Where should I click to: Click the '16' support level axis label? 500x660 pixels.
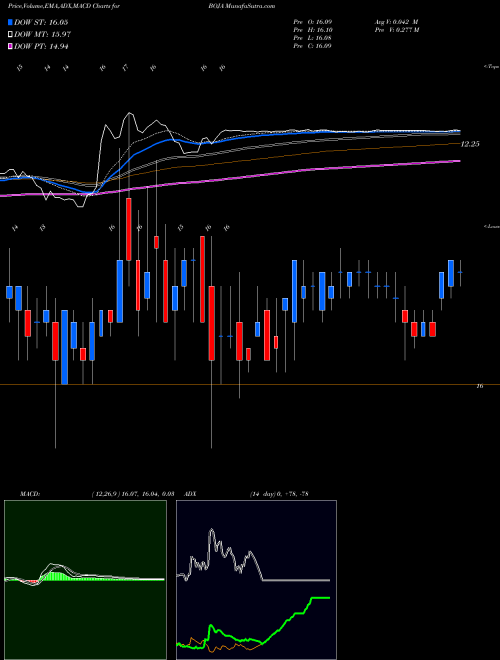[479, 386]
